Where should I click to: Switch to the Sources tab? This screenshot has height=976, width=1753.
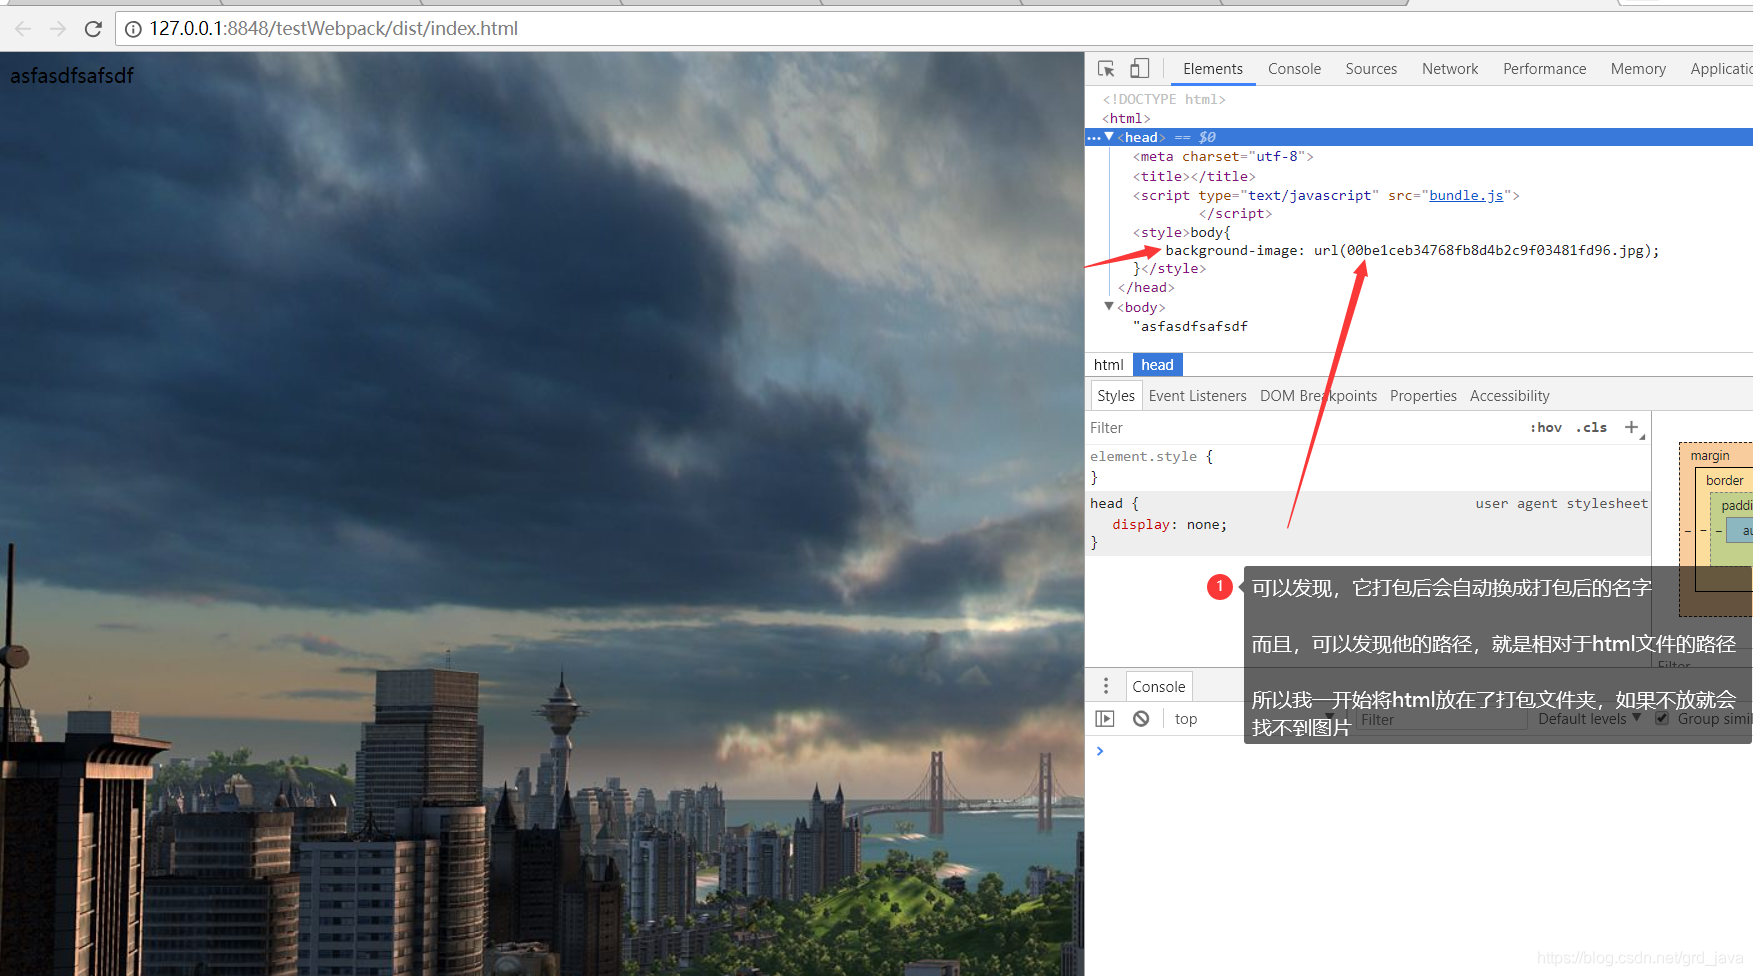(x=1371, y=69)
